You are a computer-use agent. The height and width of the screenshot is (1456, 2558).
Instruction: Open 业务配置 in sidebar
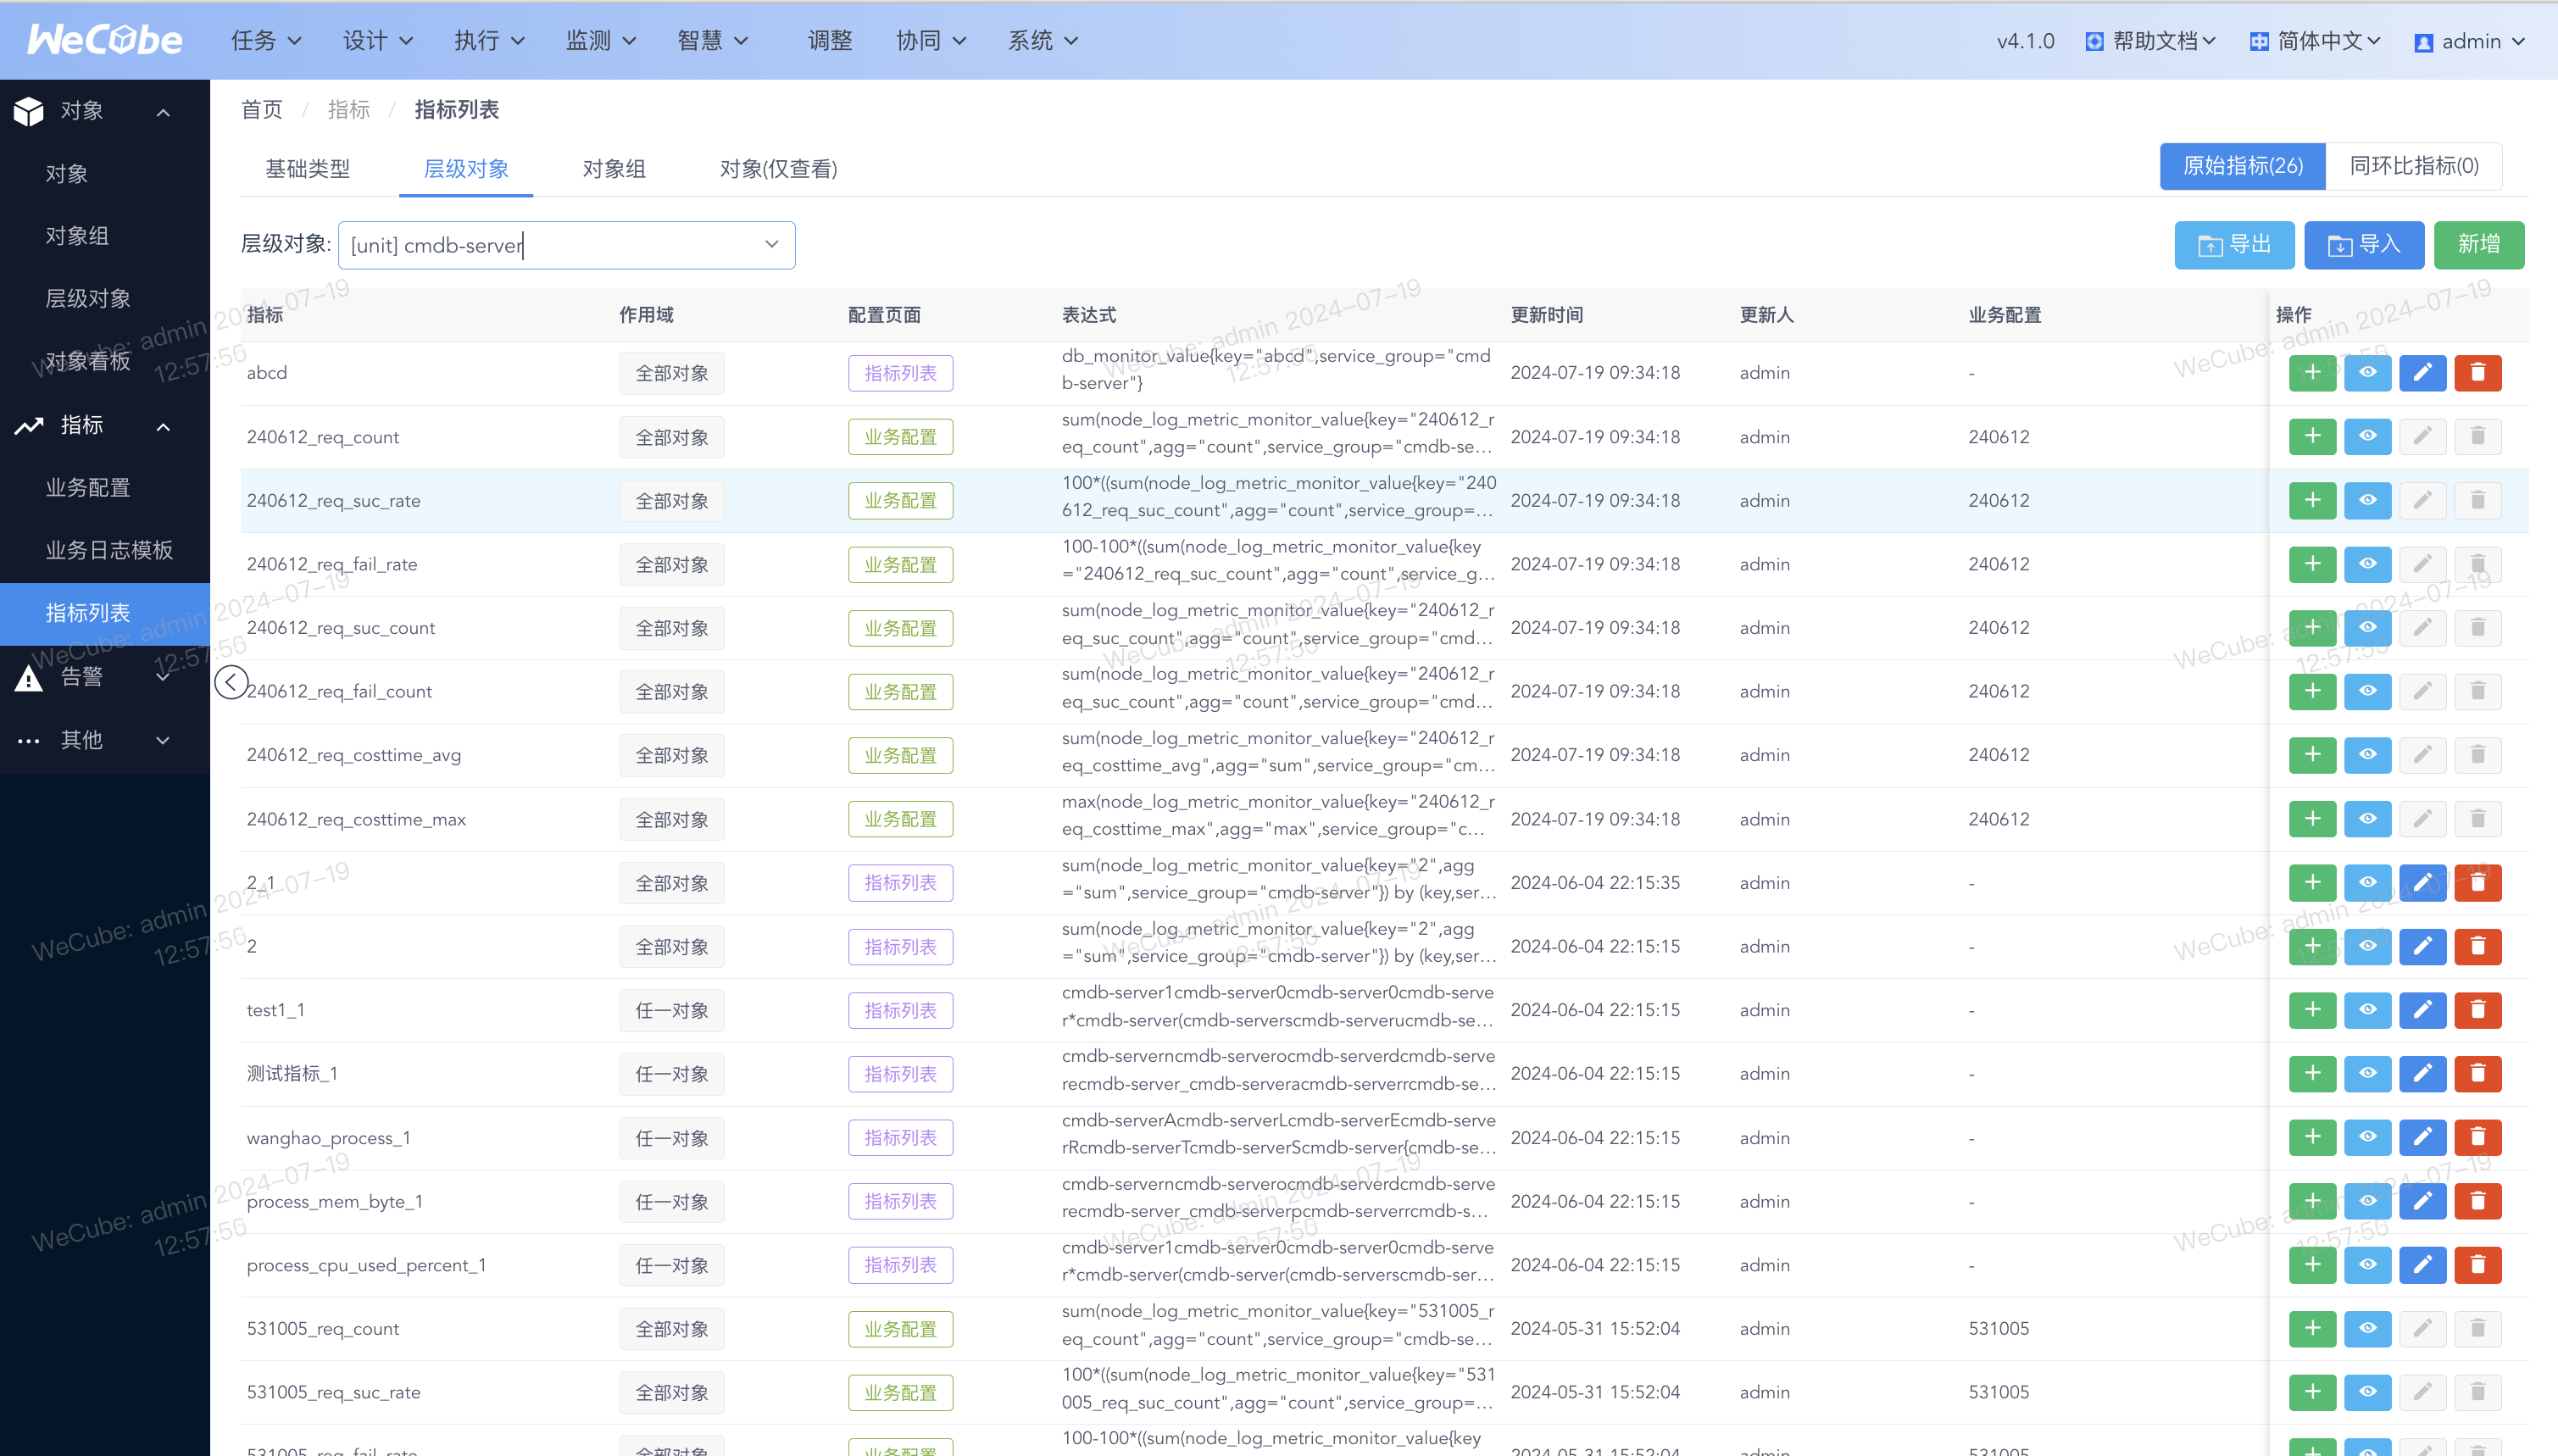coord(88,488)
